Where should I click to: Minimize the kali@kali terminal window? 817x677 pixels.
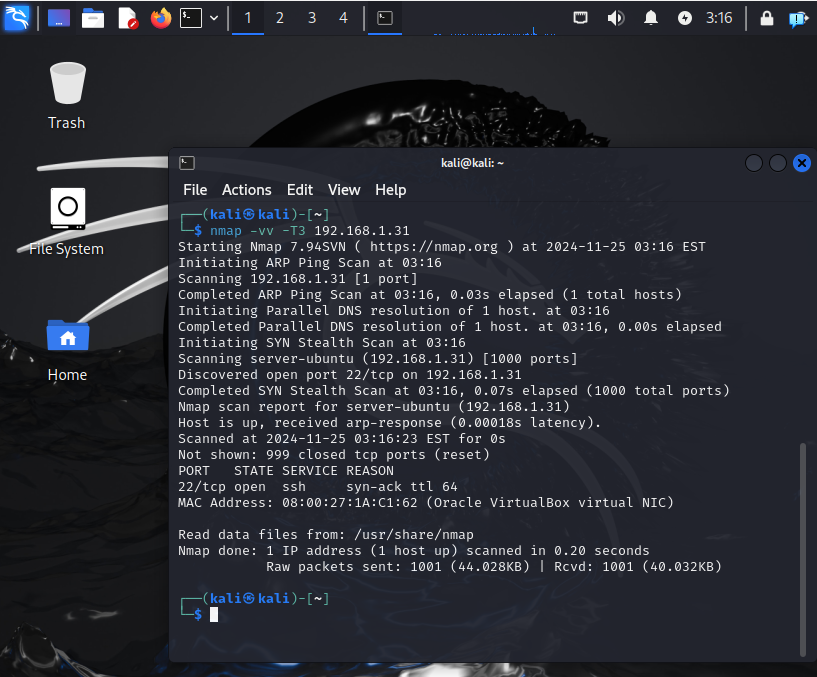(753, 163)
